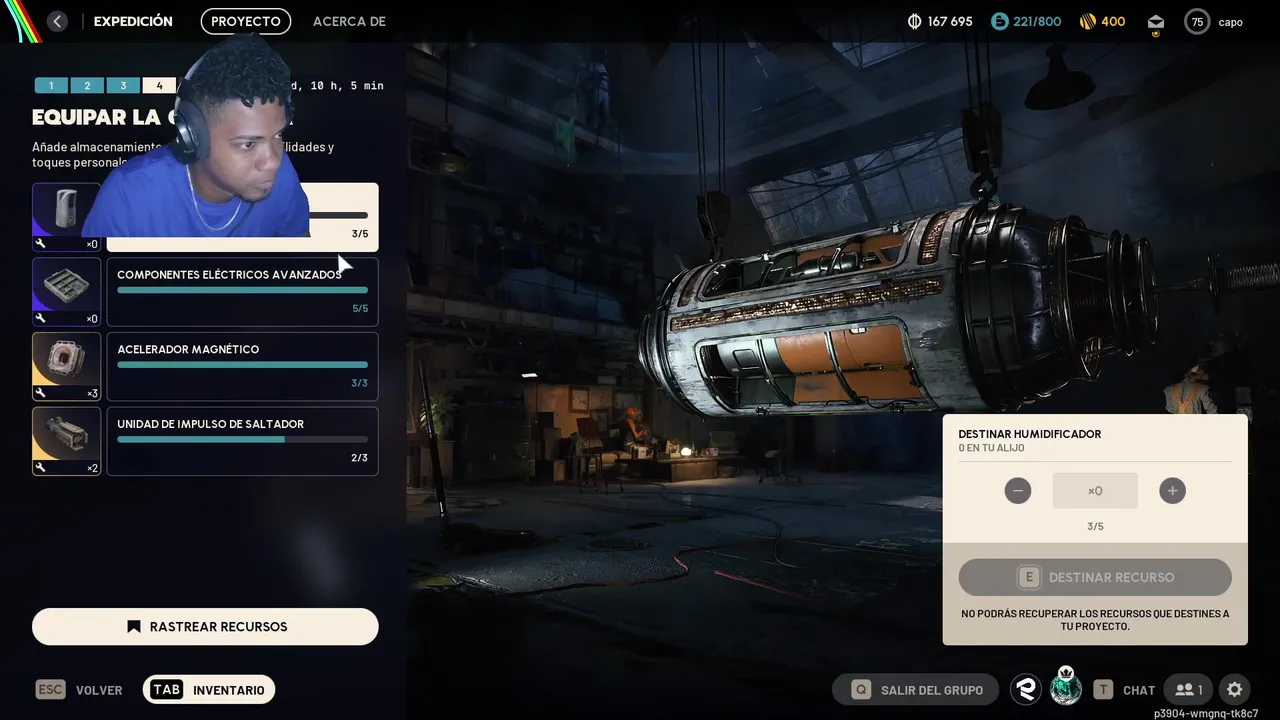Click the 167 695 coin currency icon

pyautogui.click(x=914, y=21)
